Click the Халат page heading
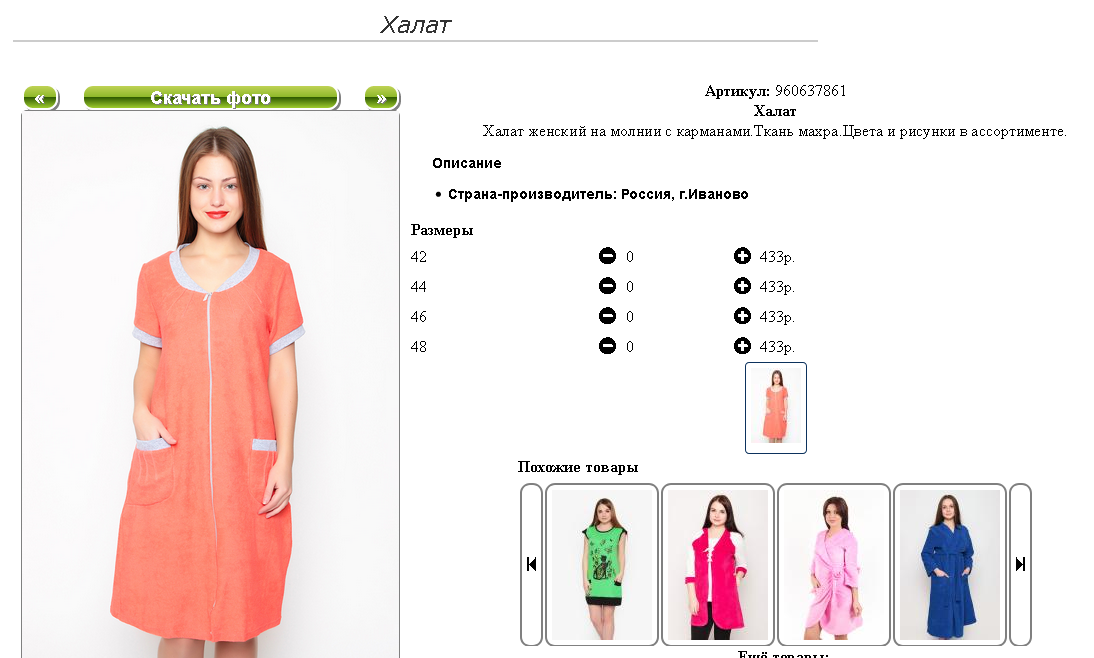1094x658 pixels. (415, 25)
